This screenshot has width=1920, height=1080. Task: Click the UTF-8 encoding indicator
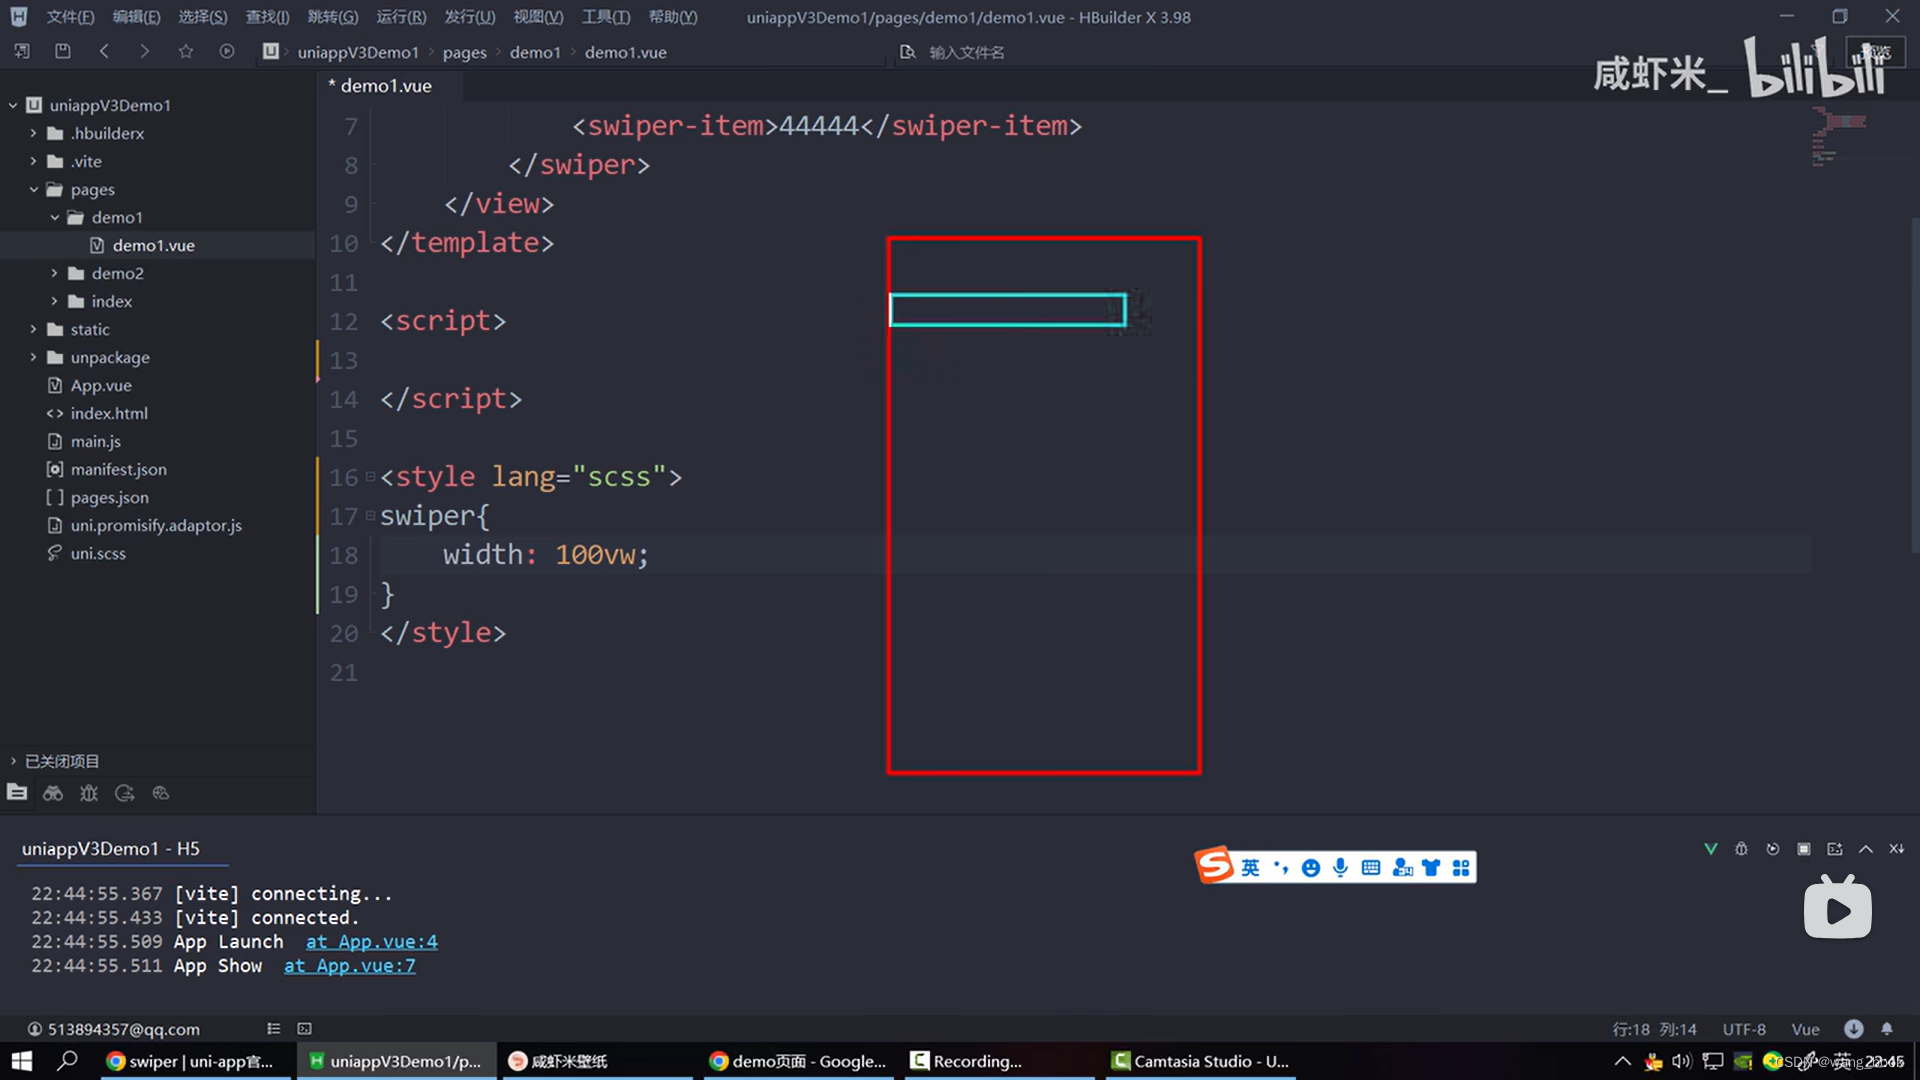coord(1744,1029)
